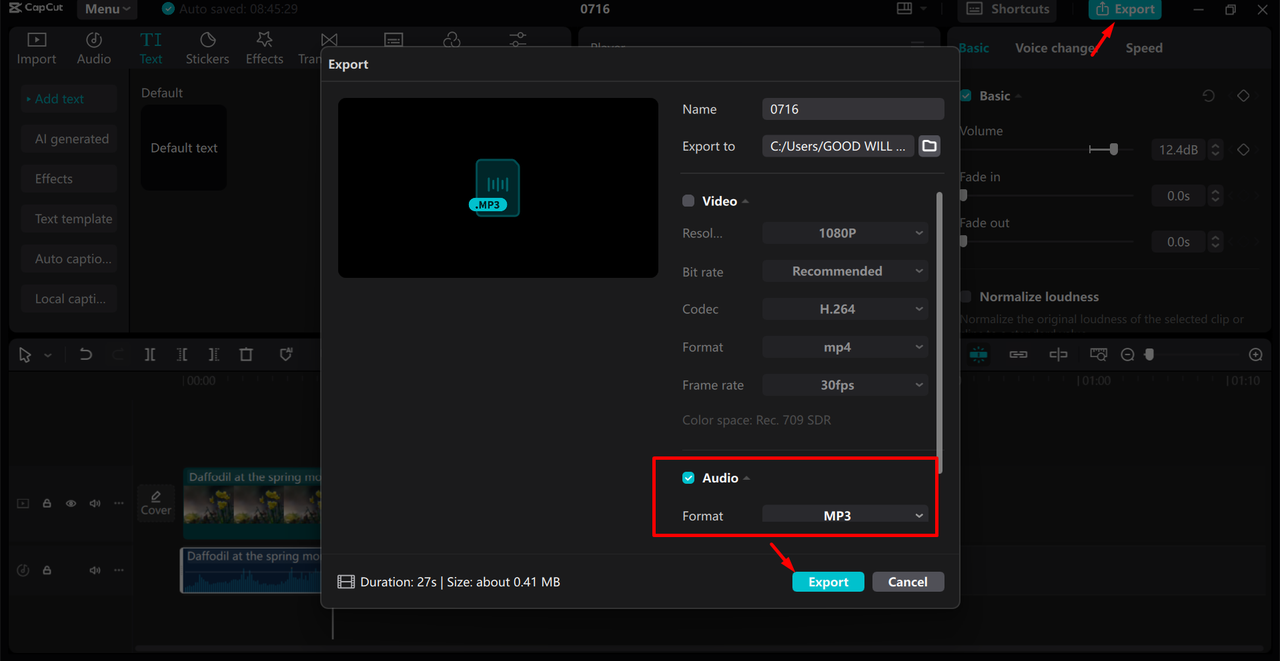Viewport: 1280px width, 661px height.
Task: Click the Volume keyframe diamond icon
Action: 1243,150
